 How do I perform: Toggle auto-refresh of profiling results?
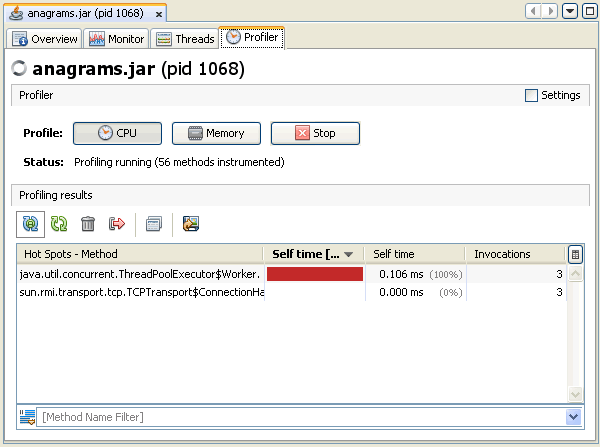coord(30,224)
